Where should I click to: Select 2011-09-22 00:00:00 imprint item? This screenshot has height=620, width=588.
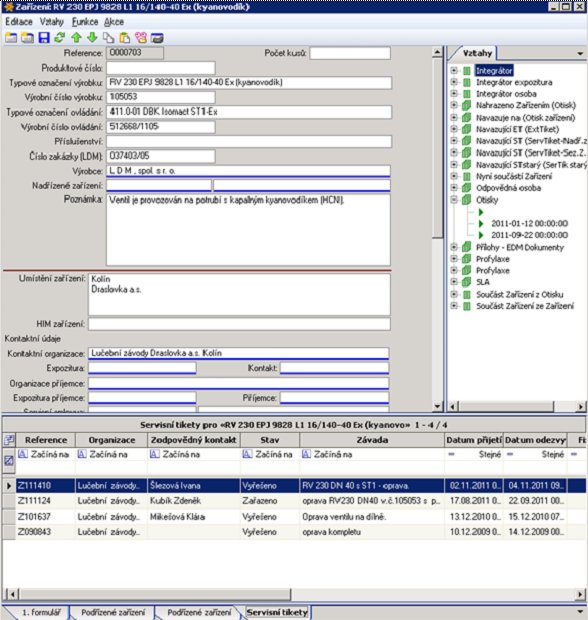[529, 235]
